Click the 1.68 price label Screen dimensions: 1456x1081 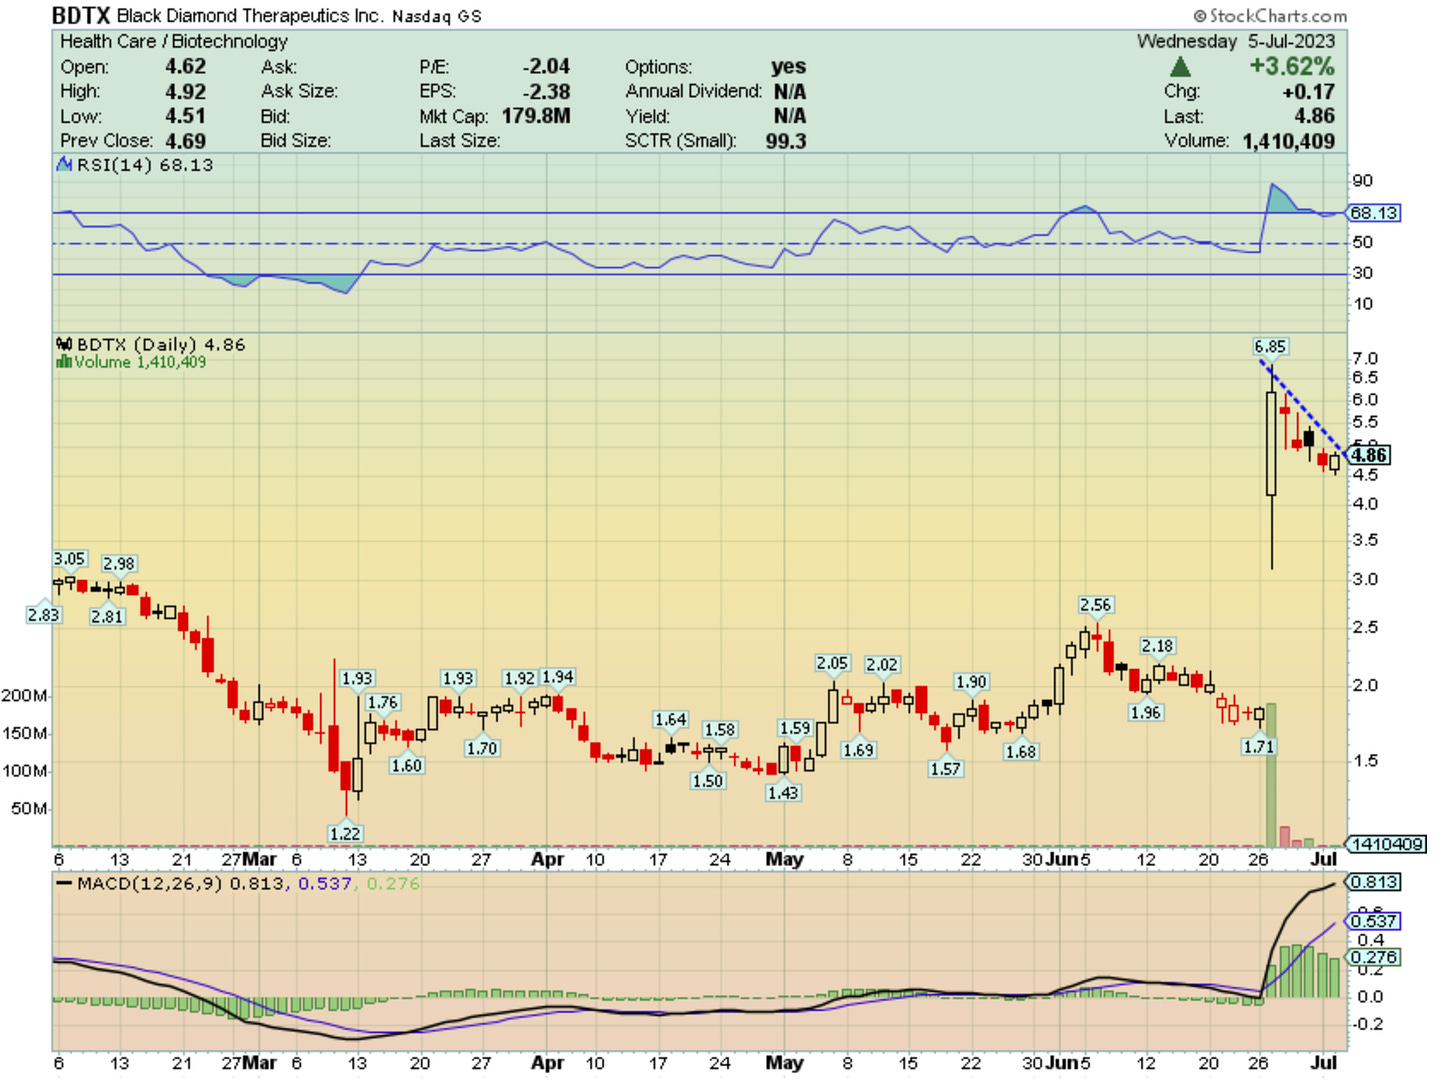click(x=1021, y=751)
